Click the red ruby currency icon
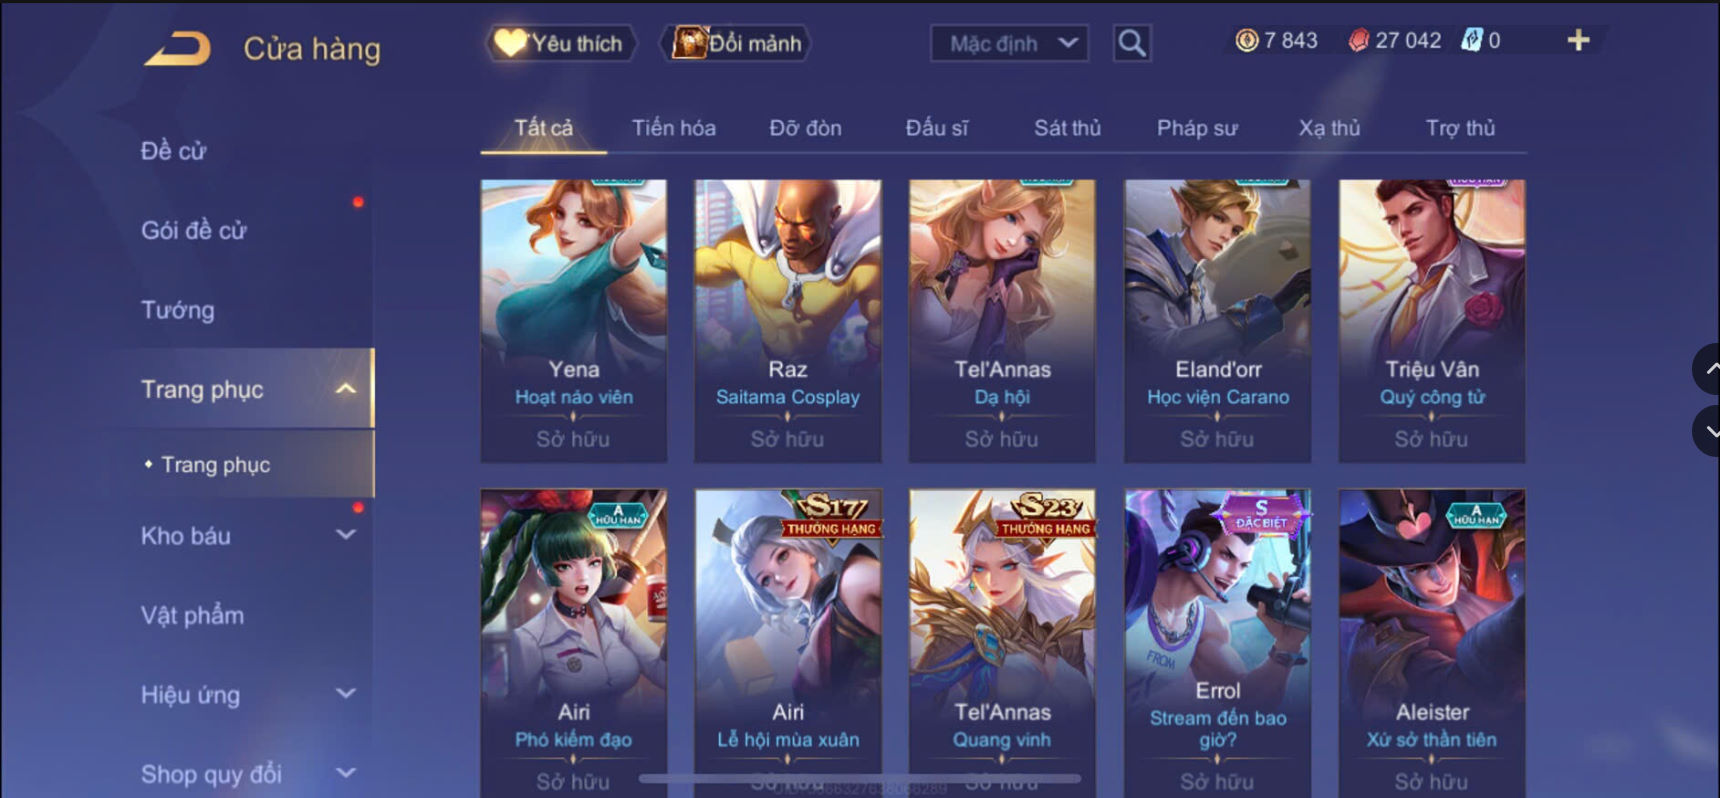Screen dimensions: 1720x798 tap(1357, 40)
